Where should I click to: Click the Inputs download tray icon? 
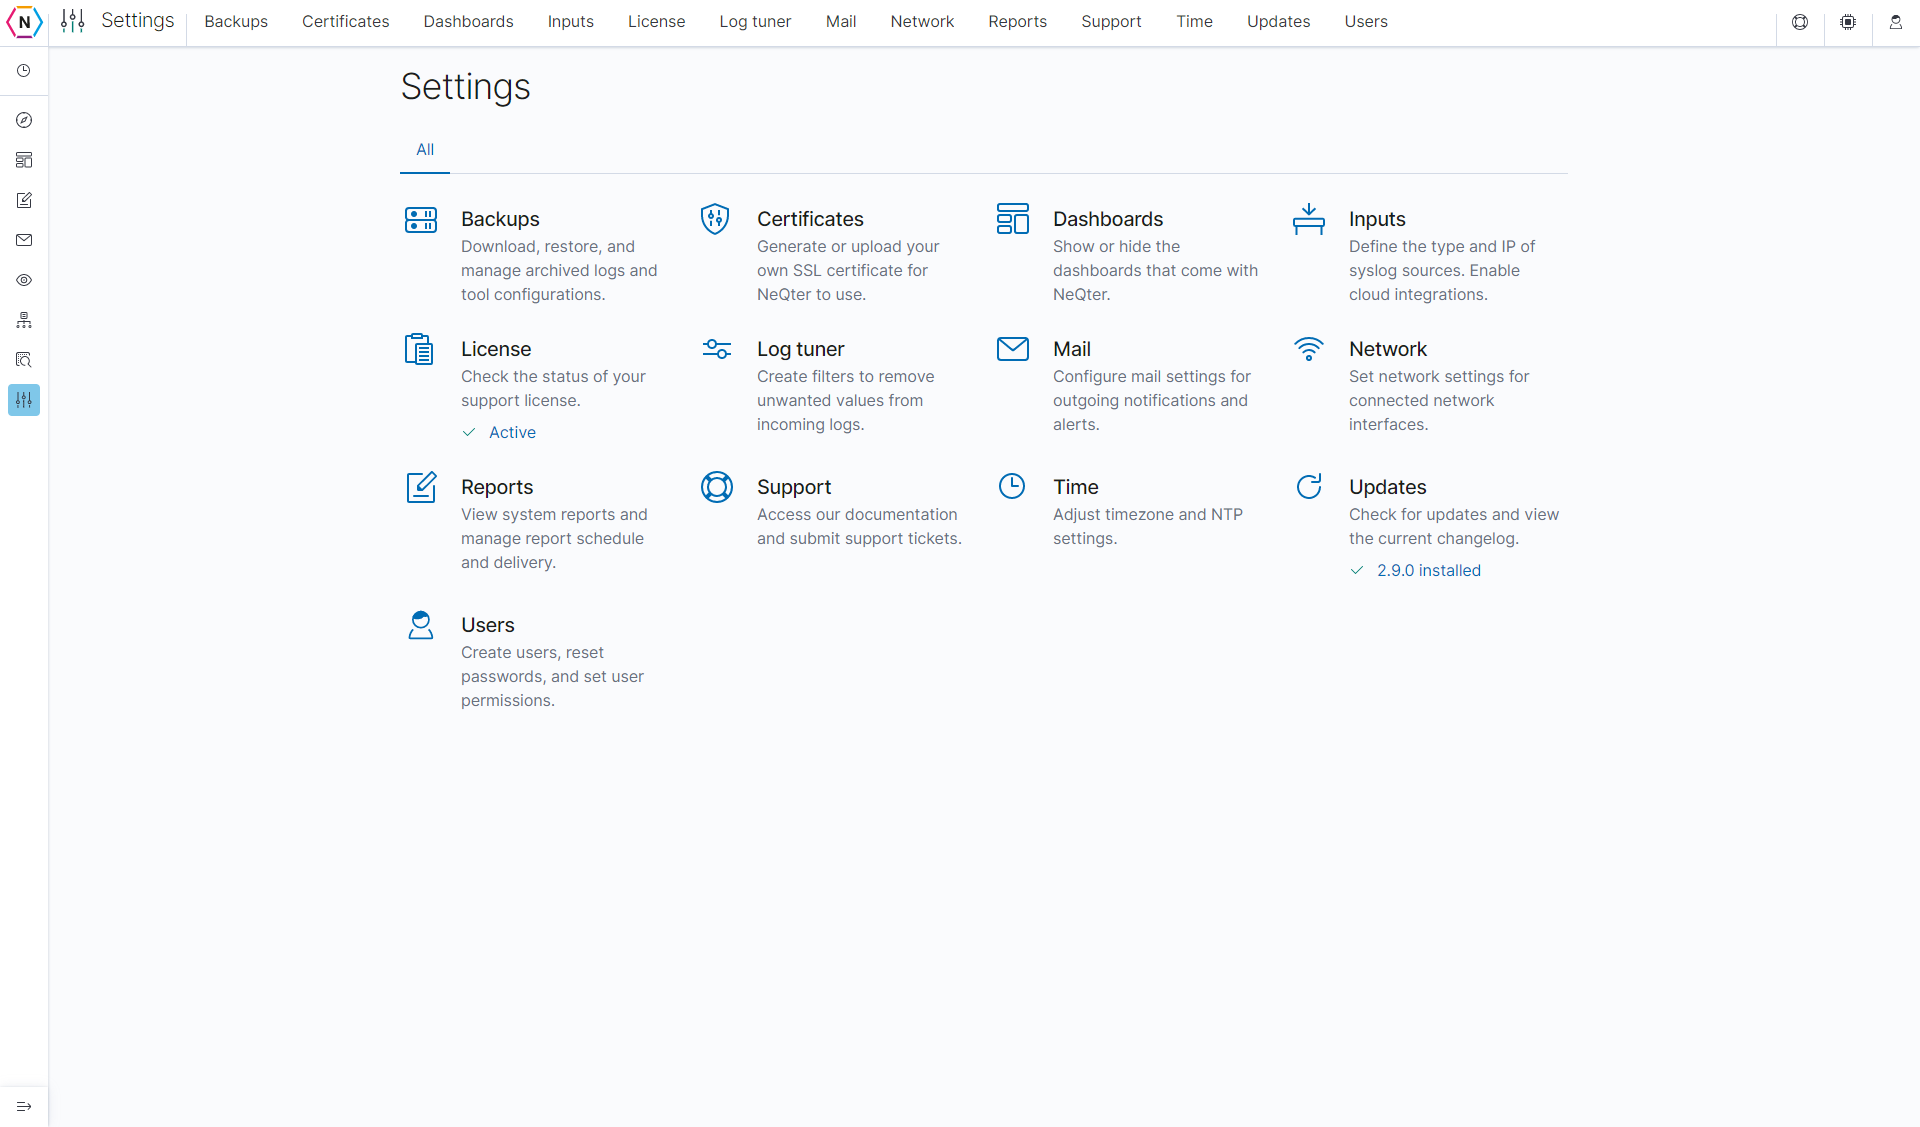coord(1309,219)
